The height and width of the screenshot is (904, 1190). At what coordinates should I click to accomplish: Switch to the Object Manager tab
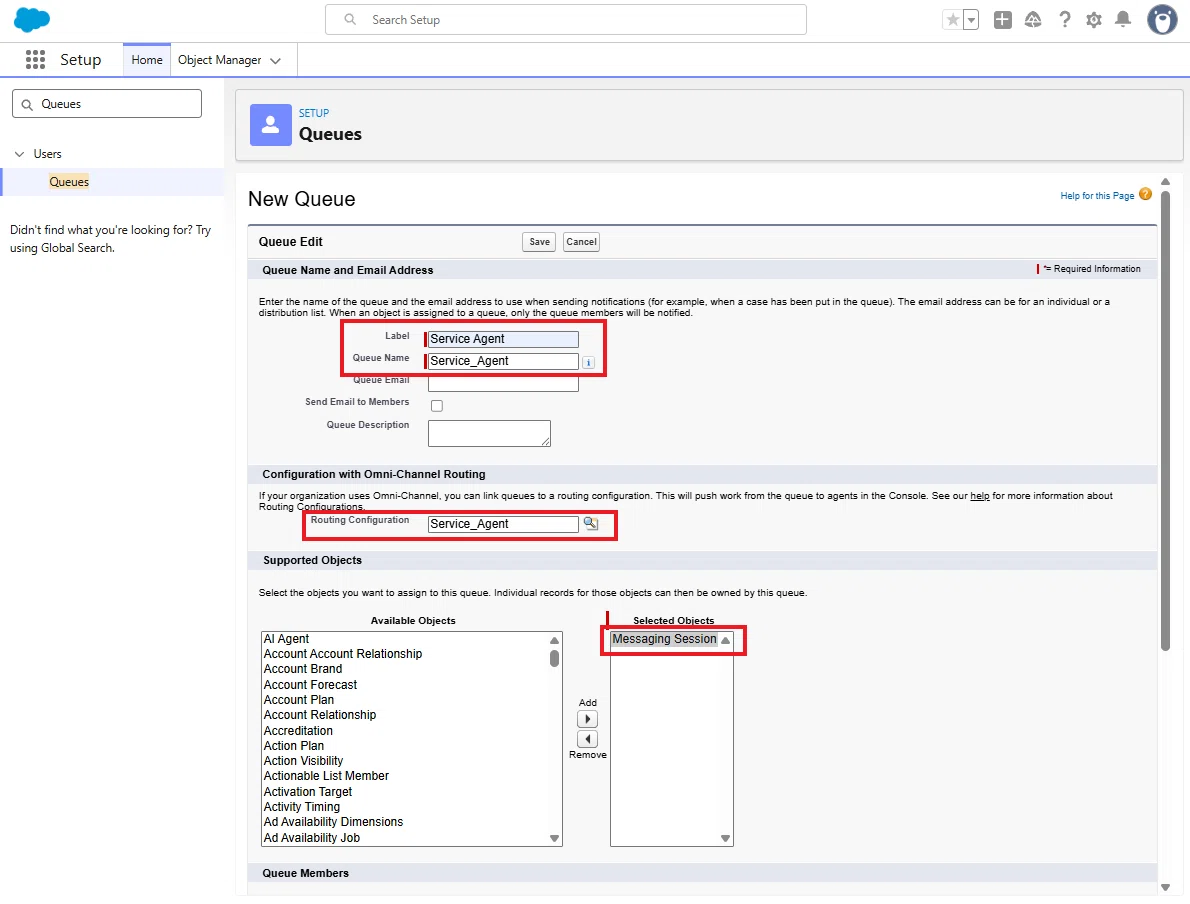(x=219, y=60)
